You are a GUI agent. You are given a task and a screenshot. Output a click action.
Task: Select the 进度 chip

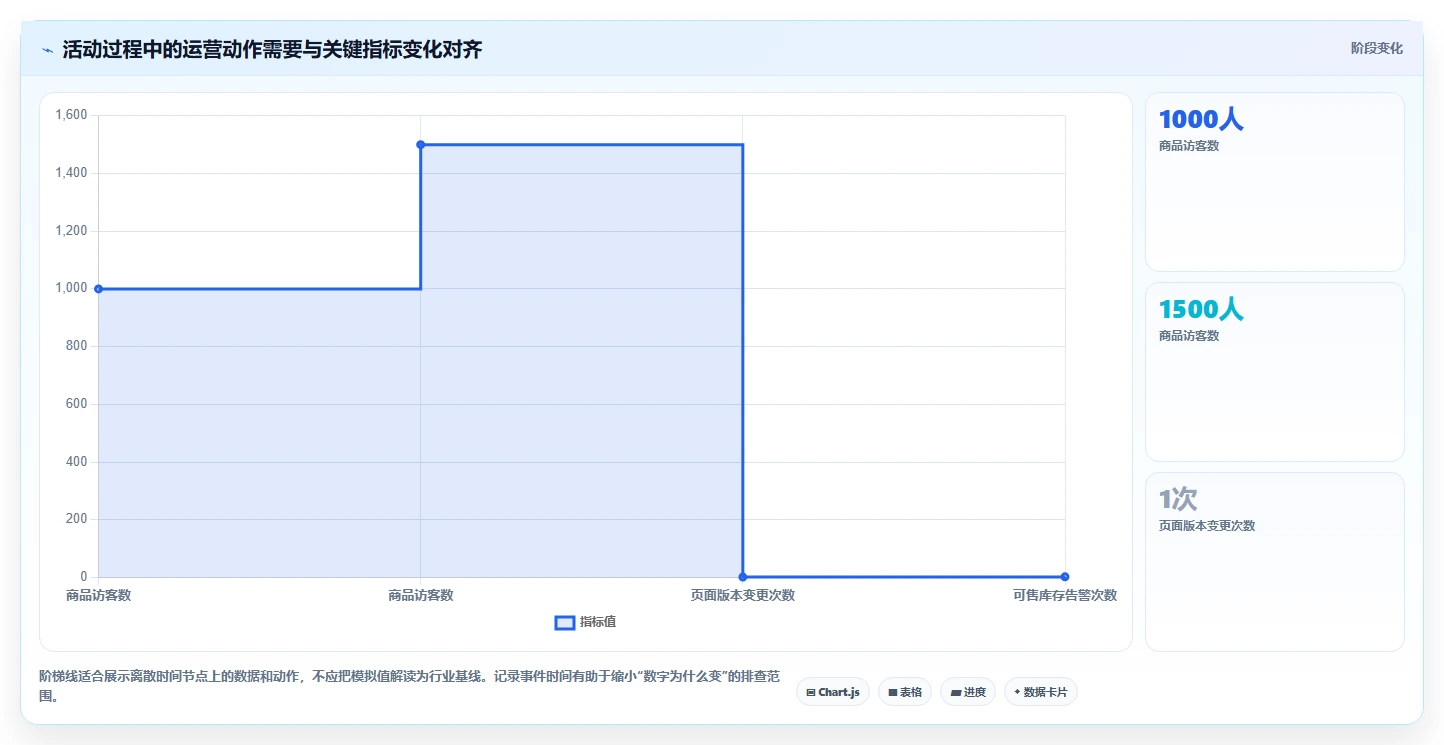click(x=968, y=692)
